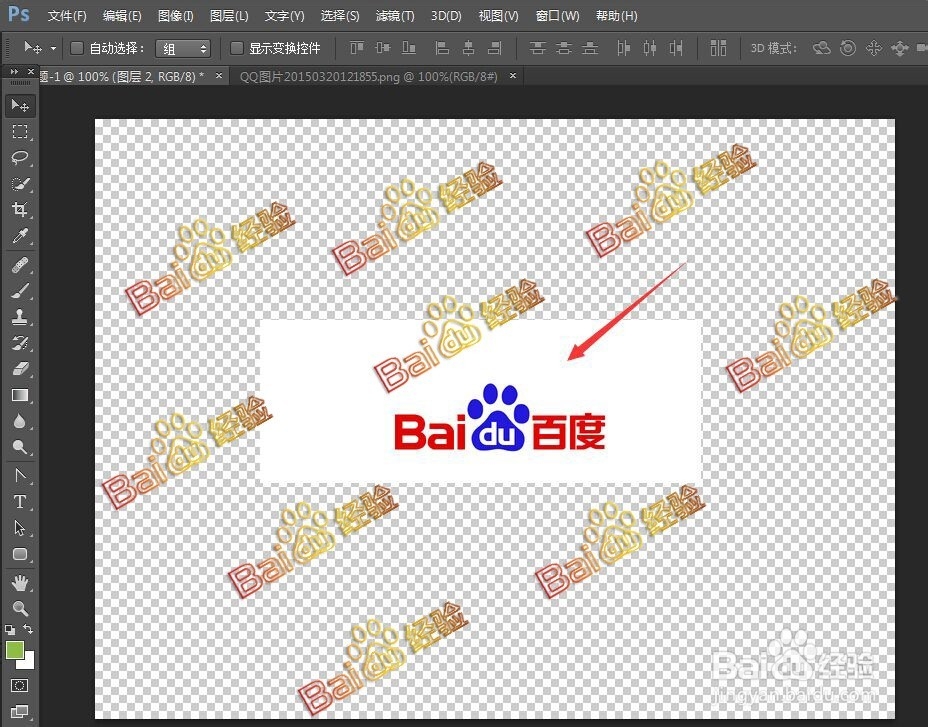Viewport: 928px width, 727px height.
Task: Select the Spot Healing Brush tool
Action: (20, 265)
